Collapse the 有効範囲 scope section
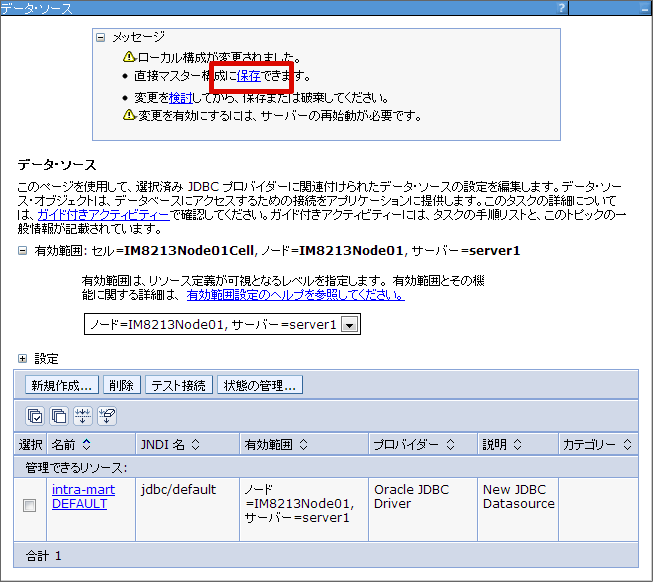This screenshot has width=653, height=582. coord(22,251)
